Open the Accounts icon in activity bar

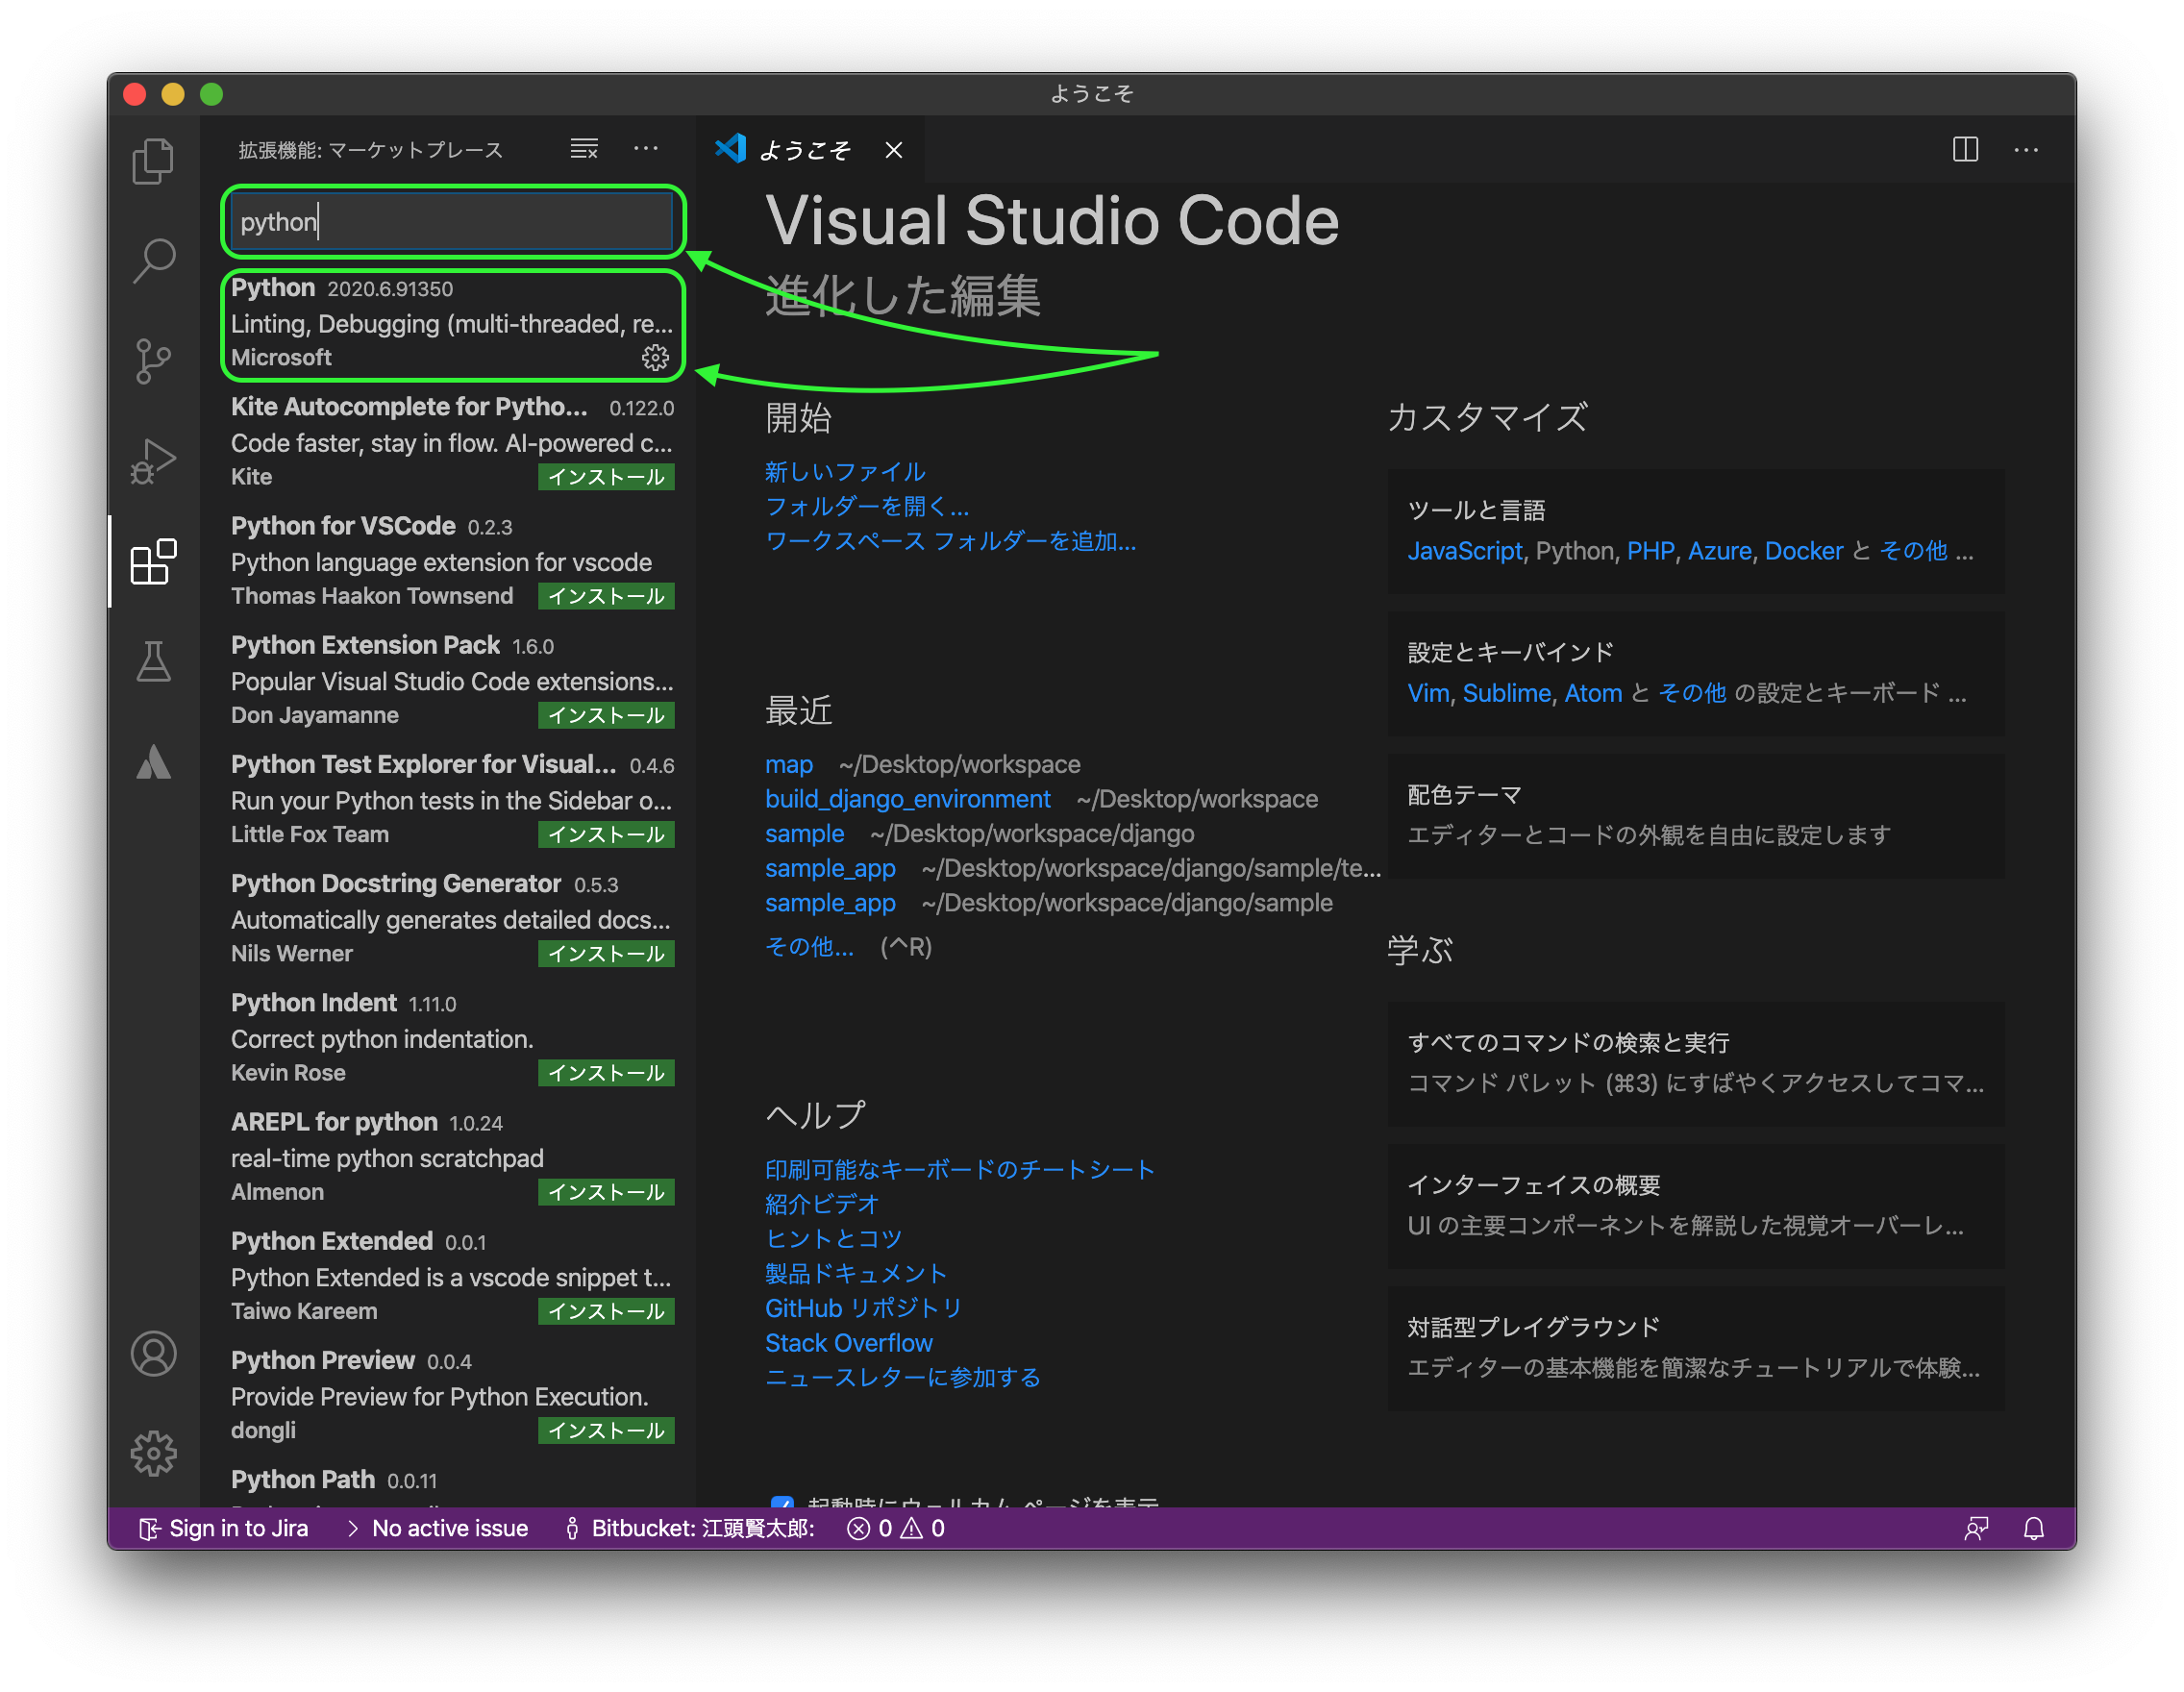click(153, 1354)
